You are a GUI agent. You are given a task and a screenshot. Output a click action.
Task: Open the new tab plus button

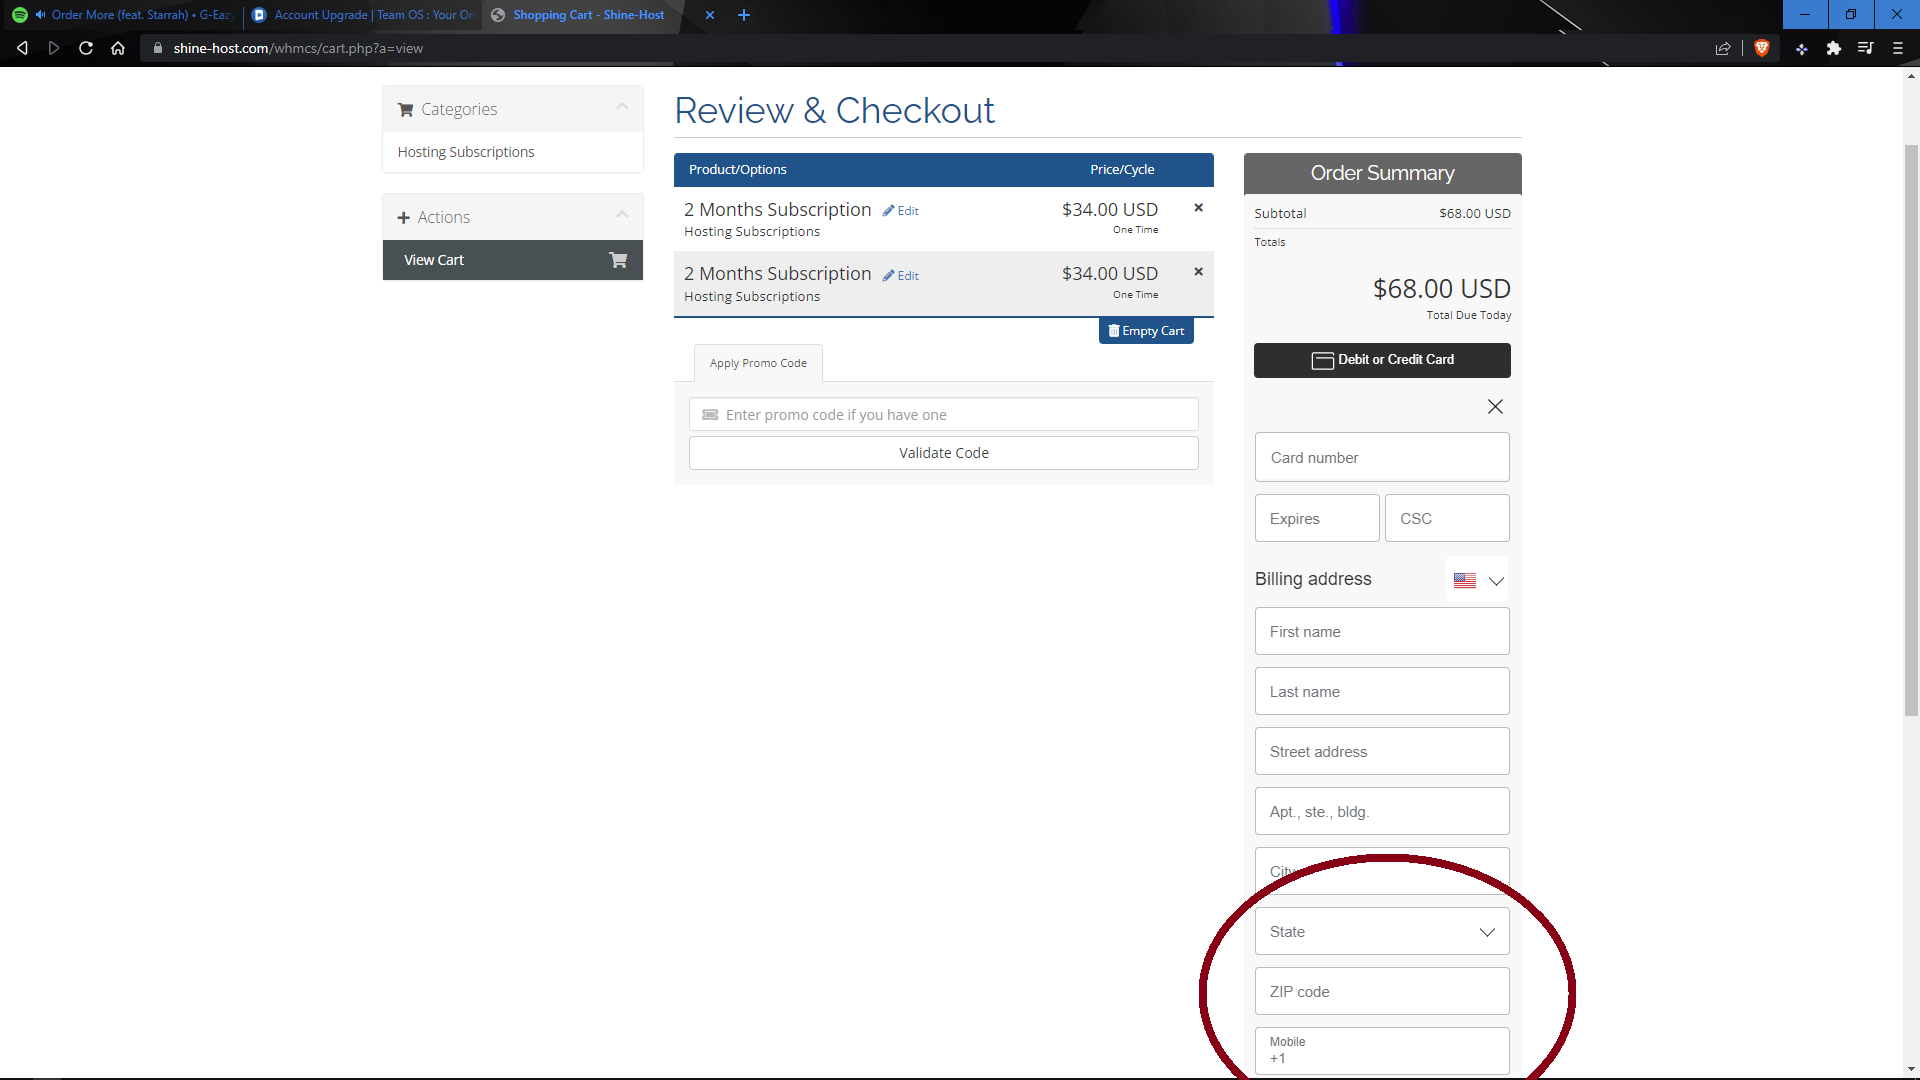[x=743, y=15]
